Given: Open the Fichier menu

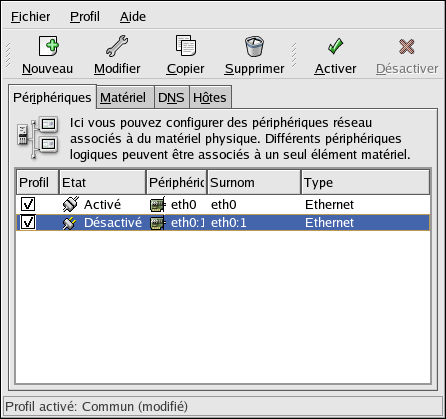Looking at the screenshot, I should (x=30, y=16).
